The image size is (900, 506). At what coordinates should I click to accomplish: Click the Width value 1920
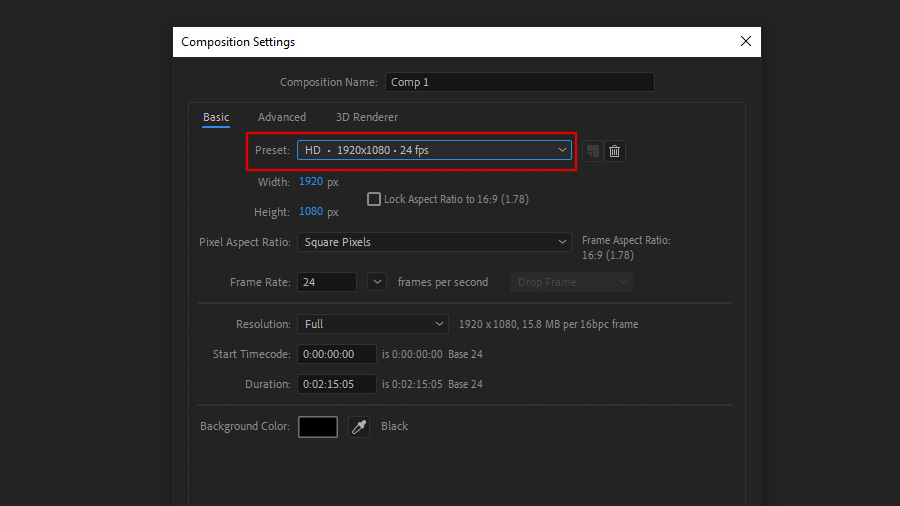[310, 182]
